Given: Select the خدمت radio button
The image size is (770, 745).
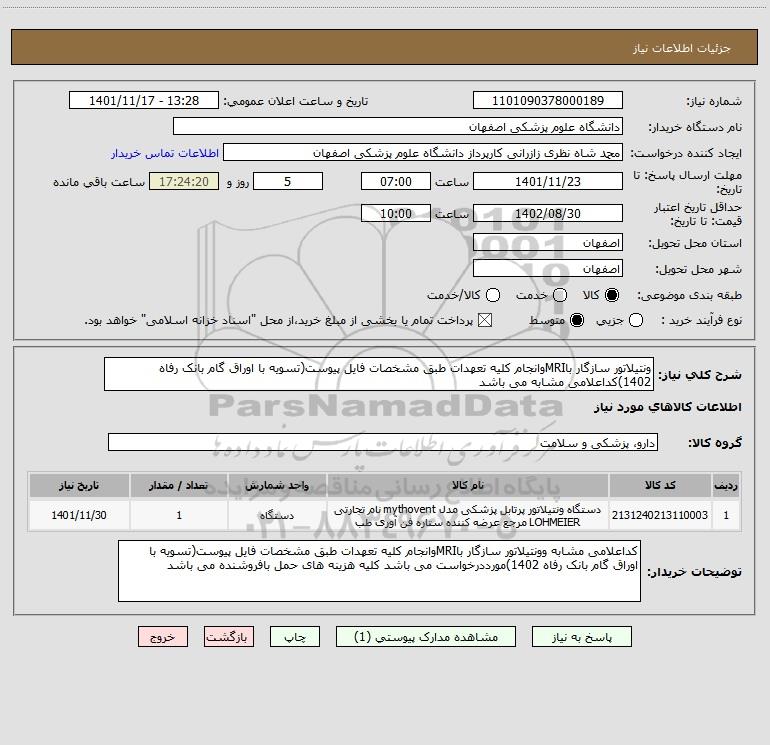Looking at the screenshot, I should tap(560, 295).
